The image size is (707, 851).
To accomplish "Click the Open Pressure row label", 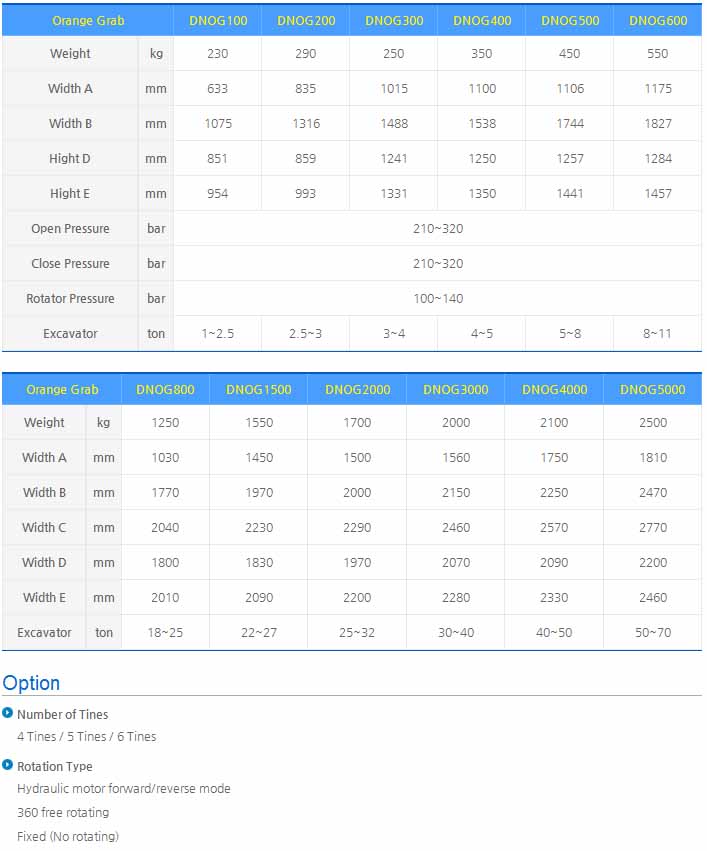I will coord(70,228).
